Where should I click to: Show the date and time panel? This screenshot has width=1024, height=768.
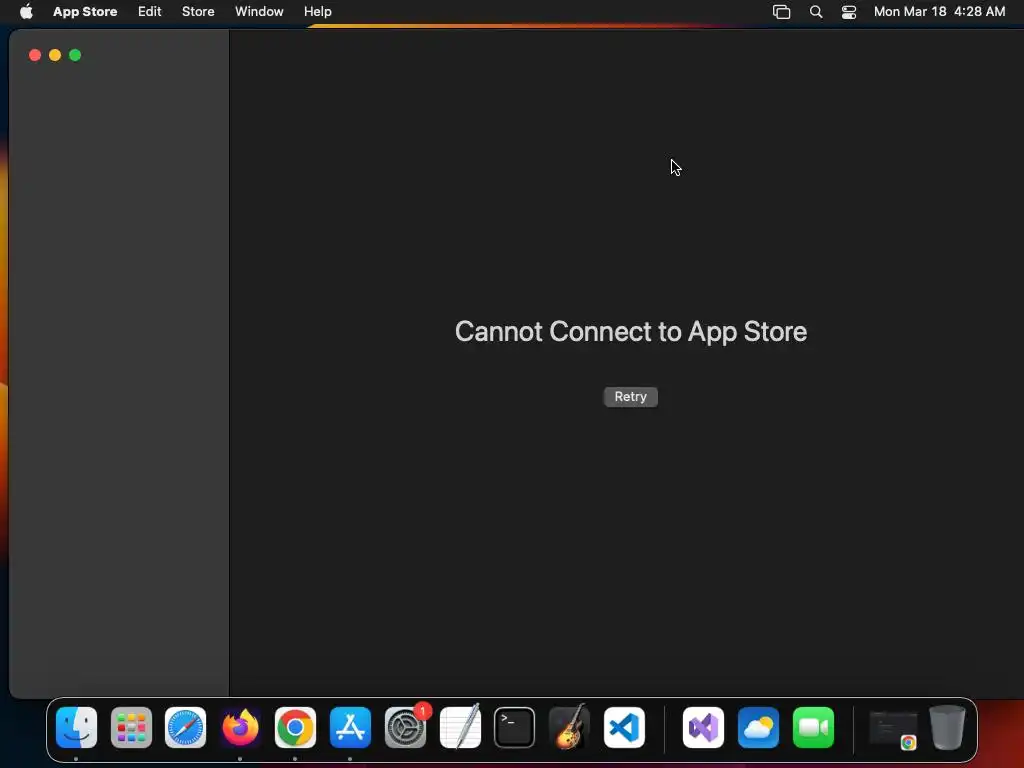click(x=939, y=11)
